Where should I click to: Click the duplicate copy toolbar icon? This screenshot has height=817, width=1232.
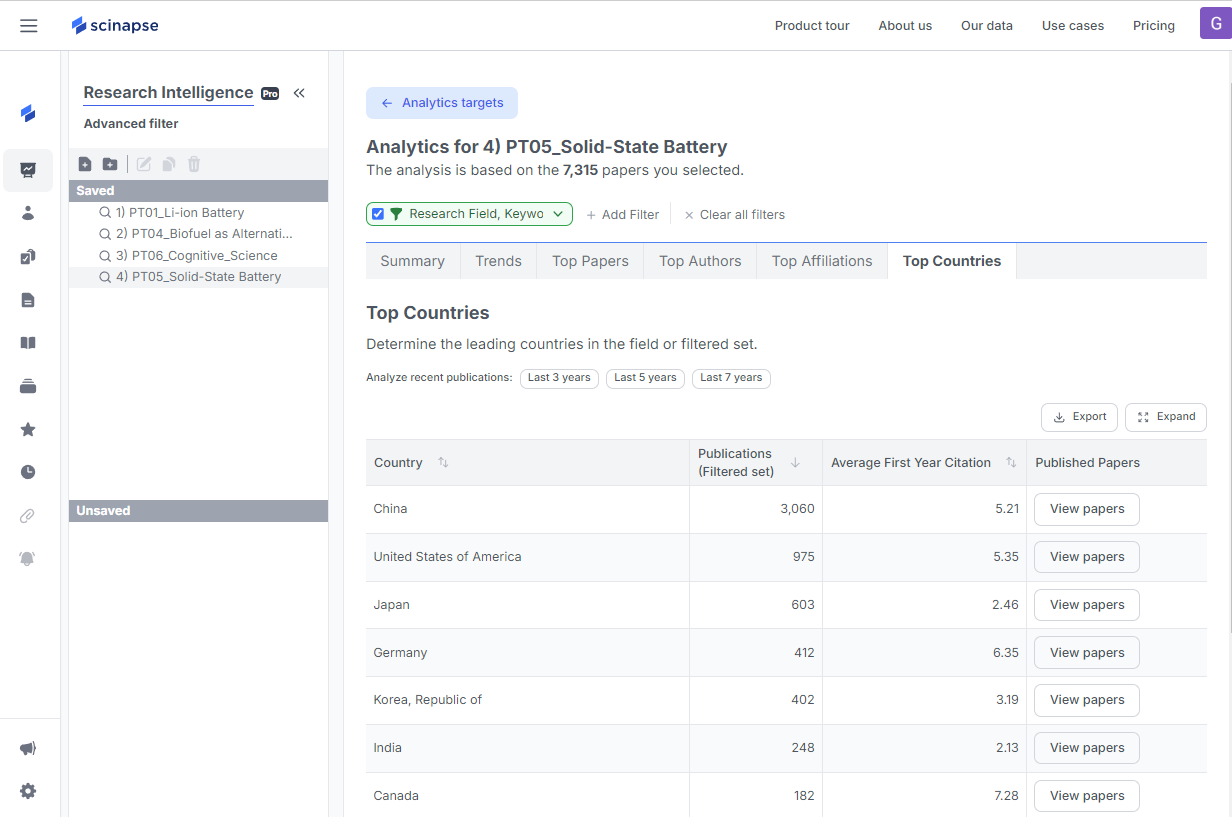click(x=169, y=164)
